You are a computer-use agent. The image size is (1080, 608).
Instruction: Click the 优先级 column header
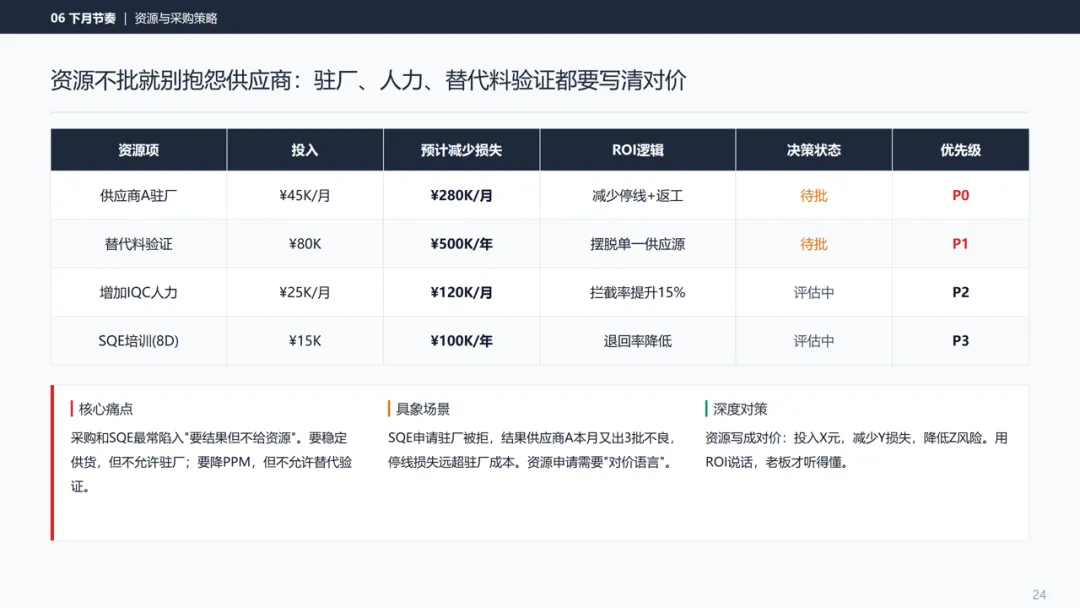click(x=960, y=150)
